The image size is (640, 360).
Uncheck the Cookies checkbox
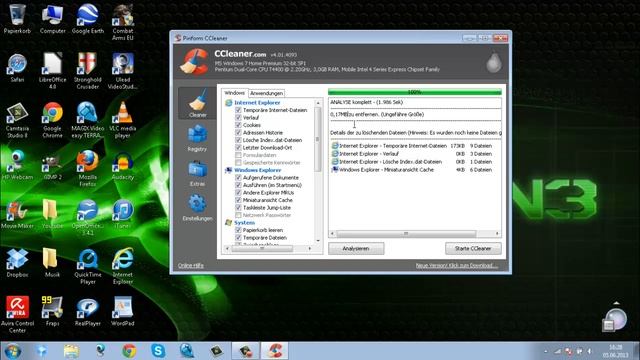[238, 125]
